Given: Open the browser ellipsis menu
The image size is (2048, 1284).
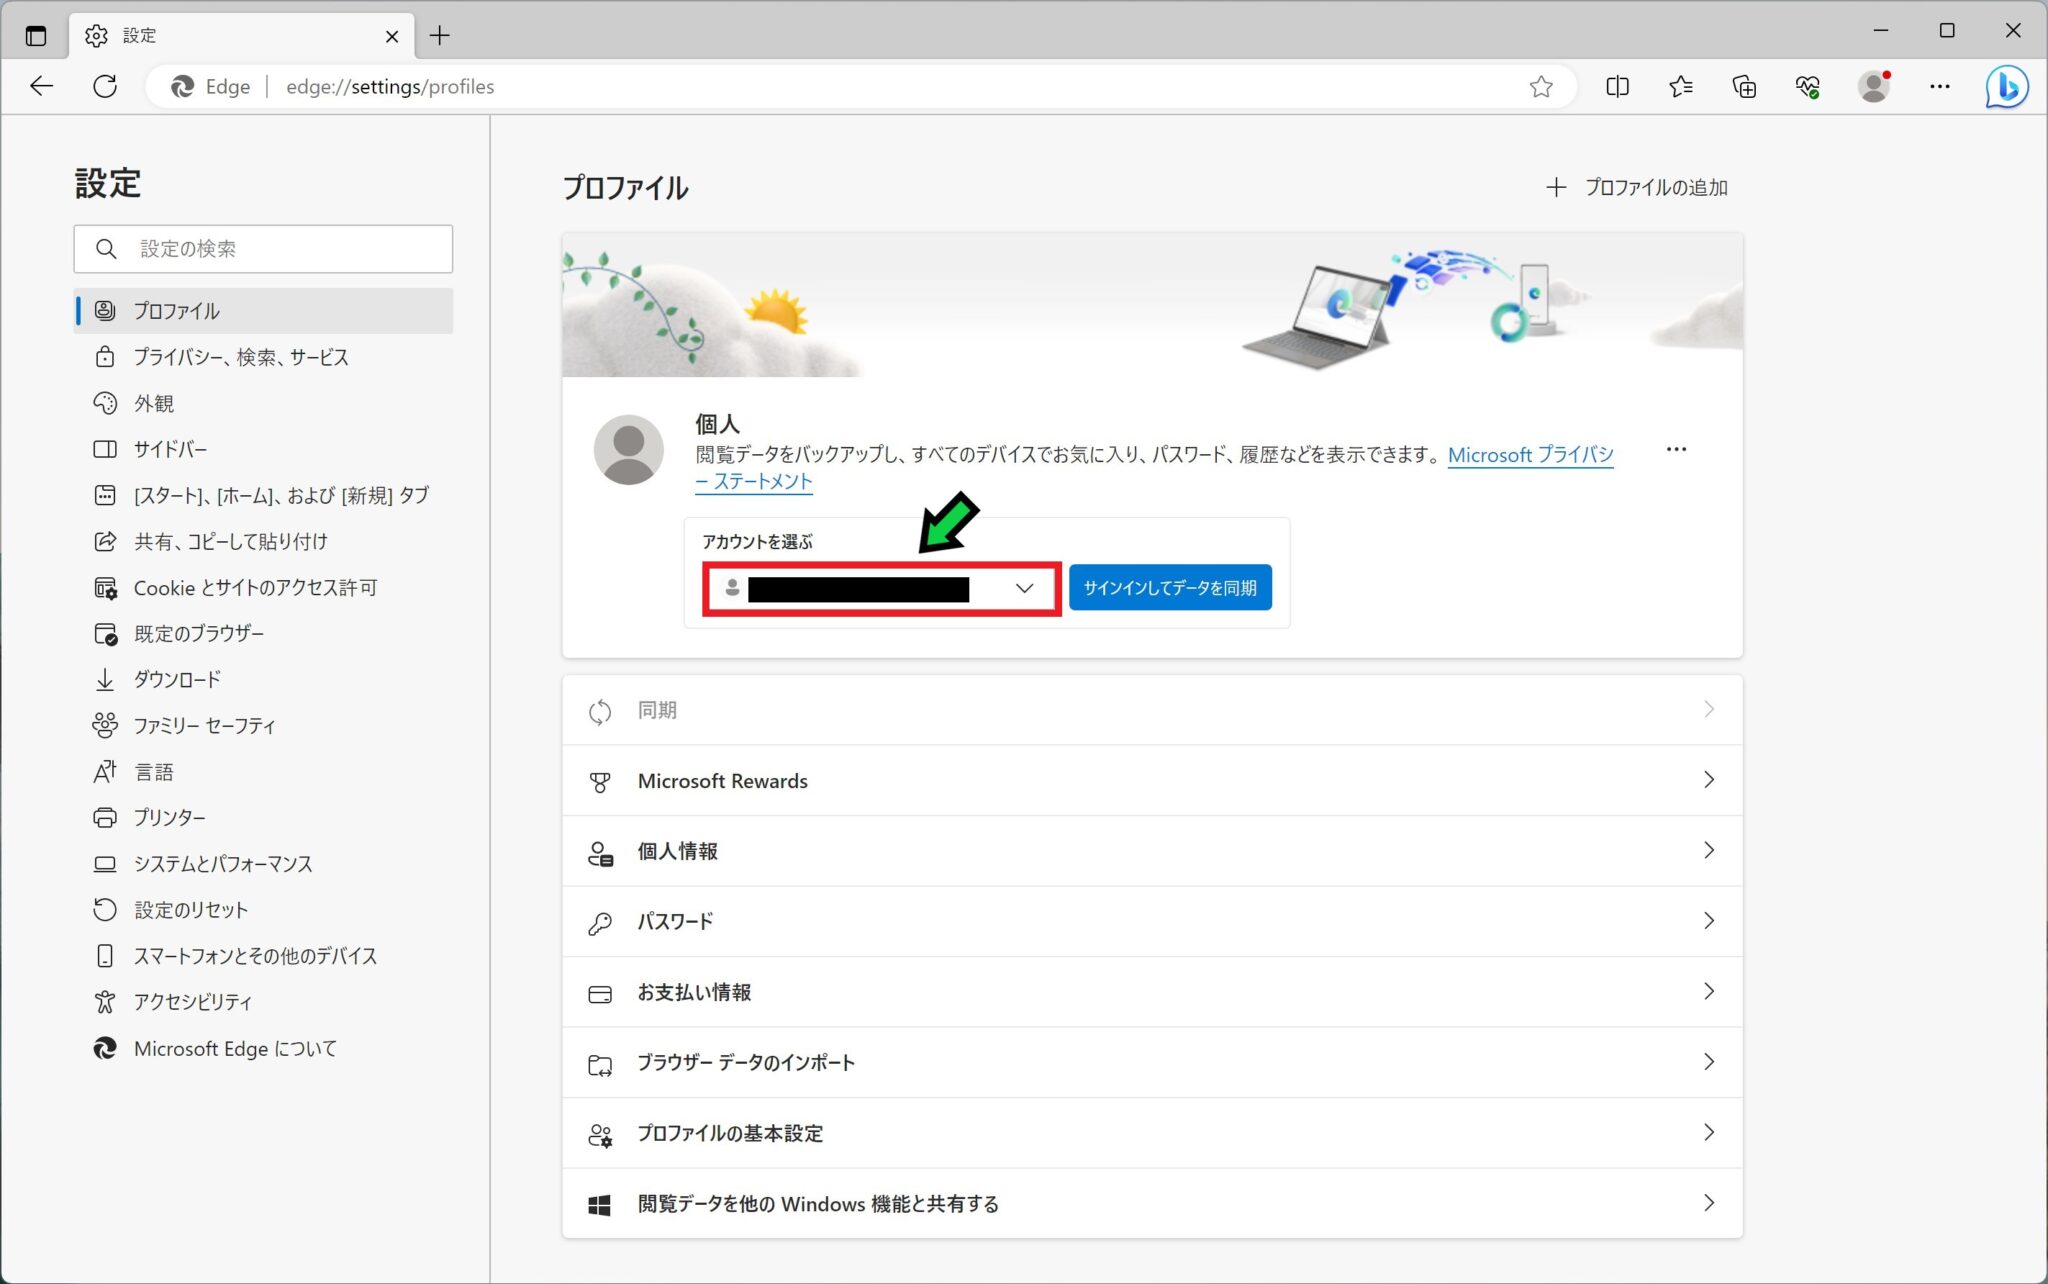Looking at the screenshot, I should pyautogui.click(x=1940, y=86).
